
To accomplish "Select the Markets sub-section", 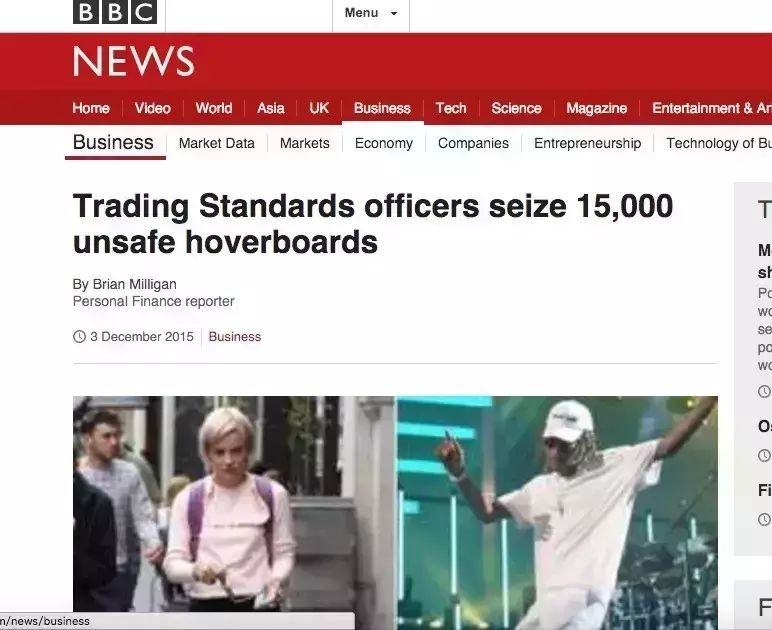I will pos(305,143).
